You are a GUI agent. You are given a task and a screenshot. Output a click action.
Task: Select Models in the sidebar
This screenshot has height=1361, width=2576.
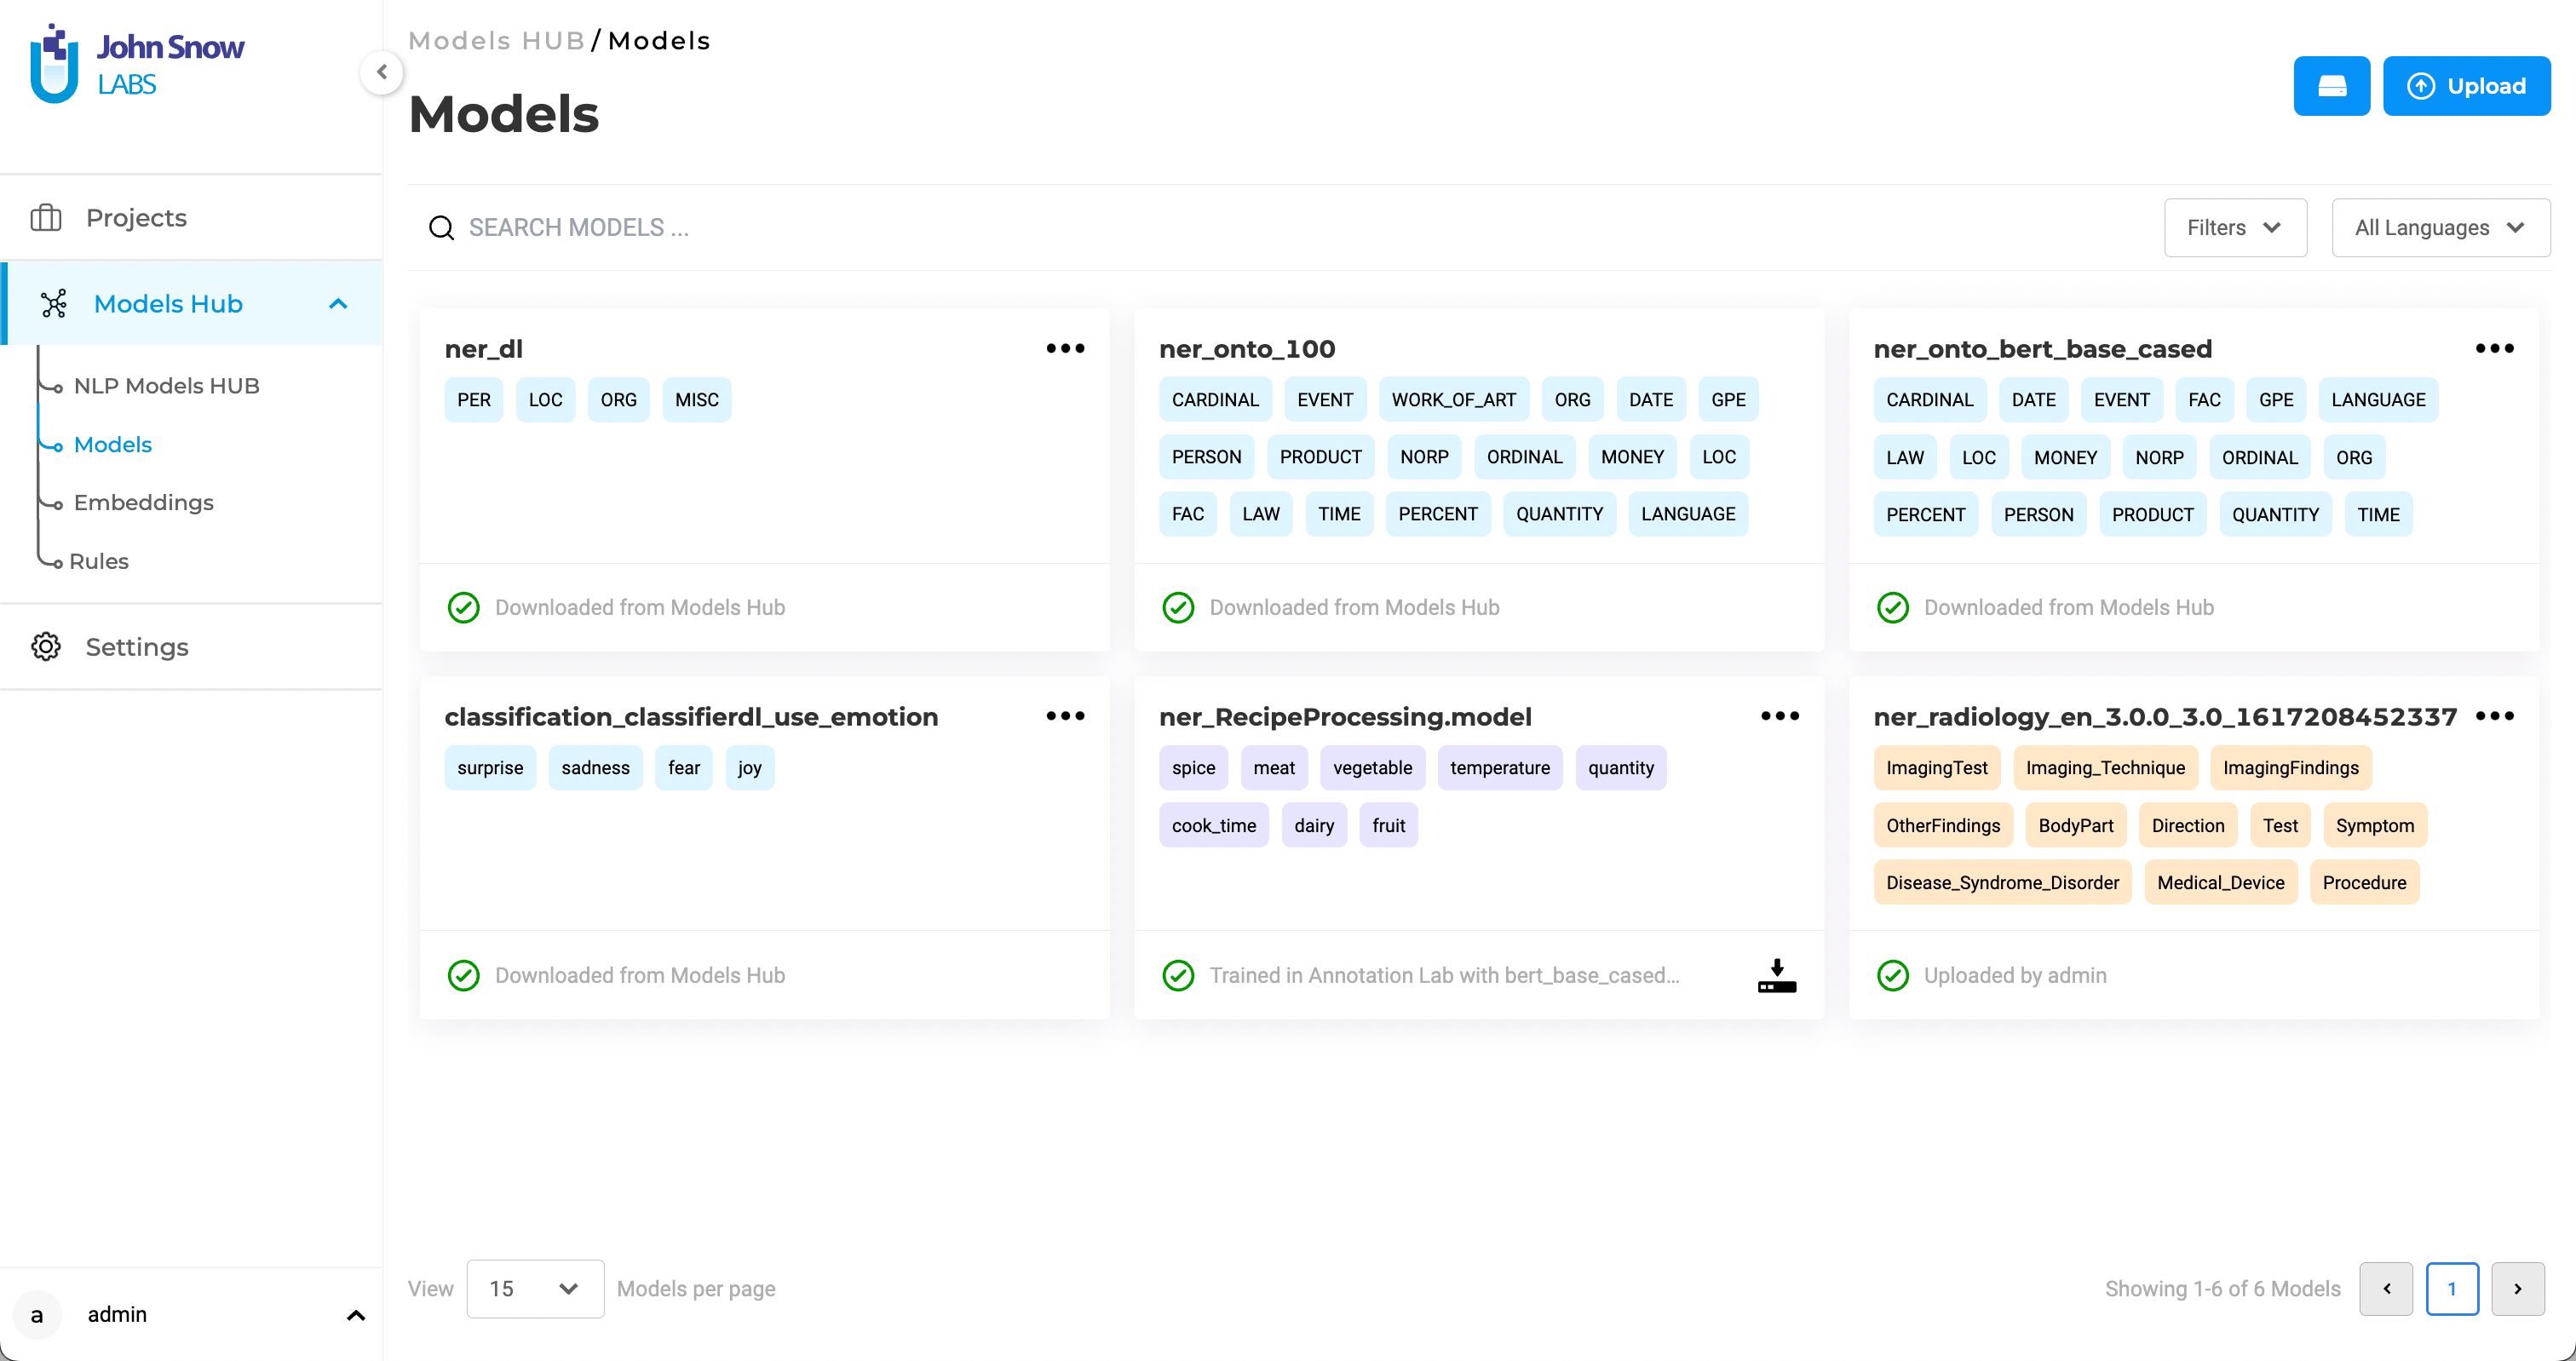(x=113, y=445)
